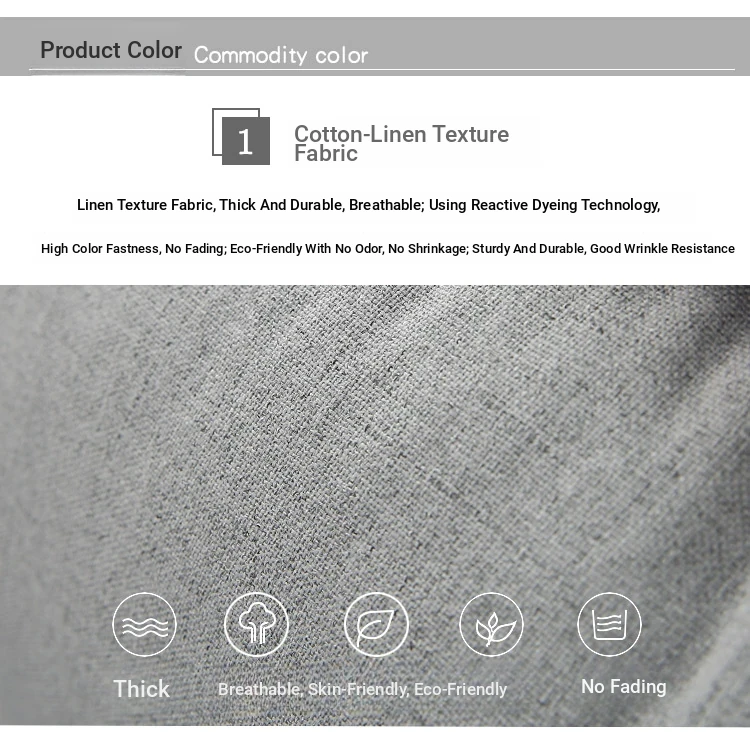Click the Good Wrinkle Resistance text
750x732 pixels.
tap(662, 249)
